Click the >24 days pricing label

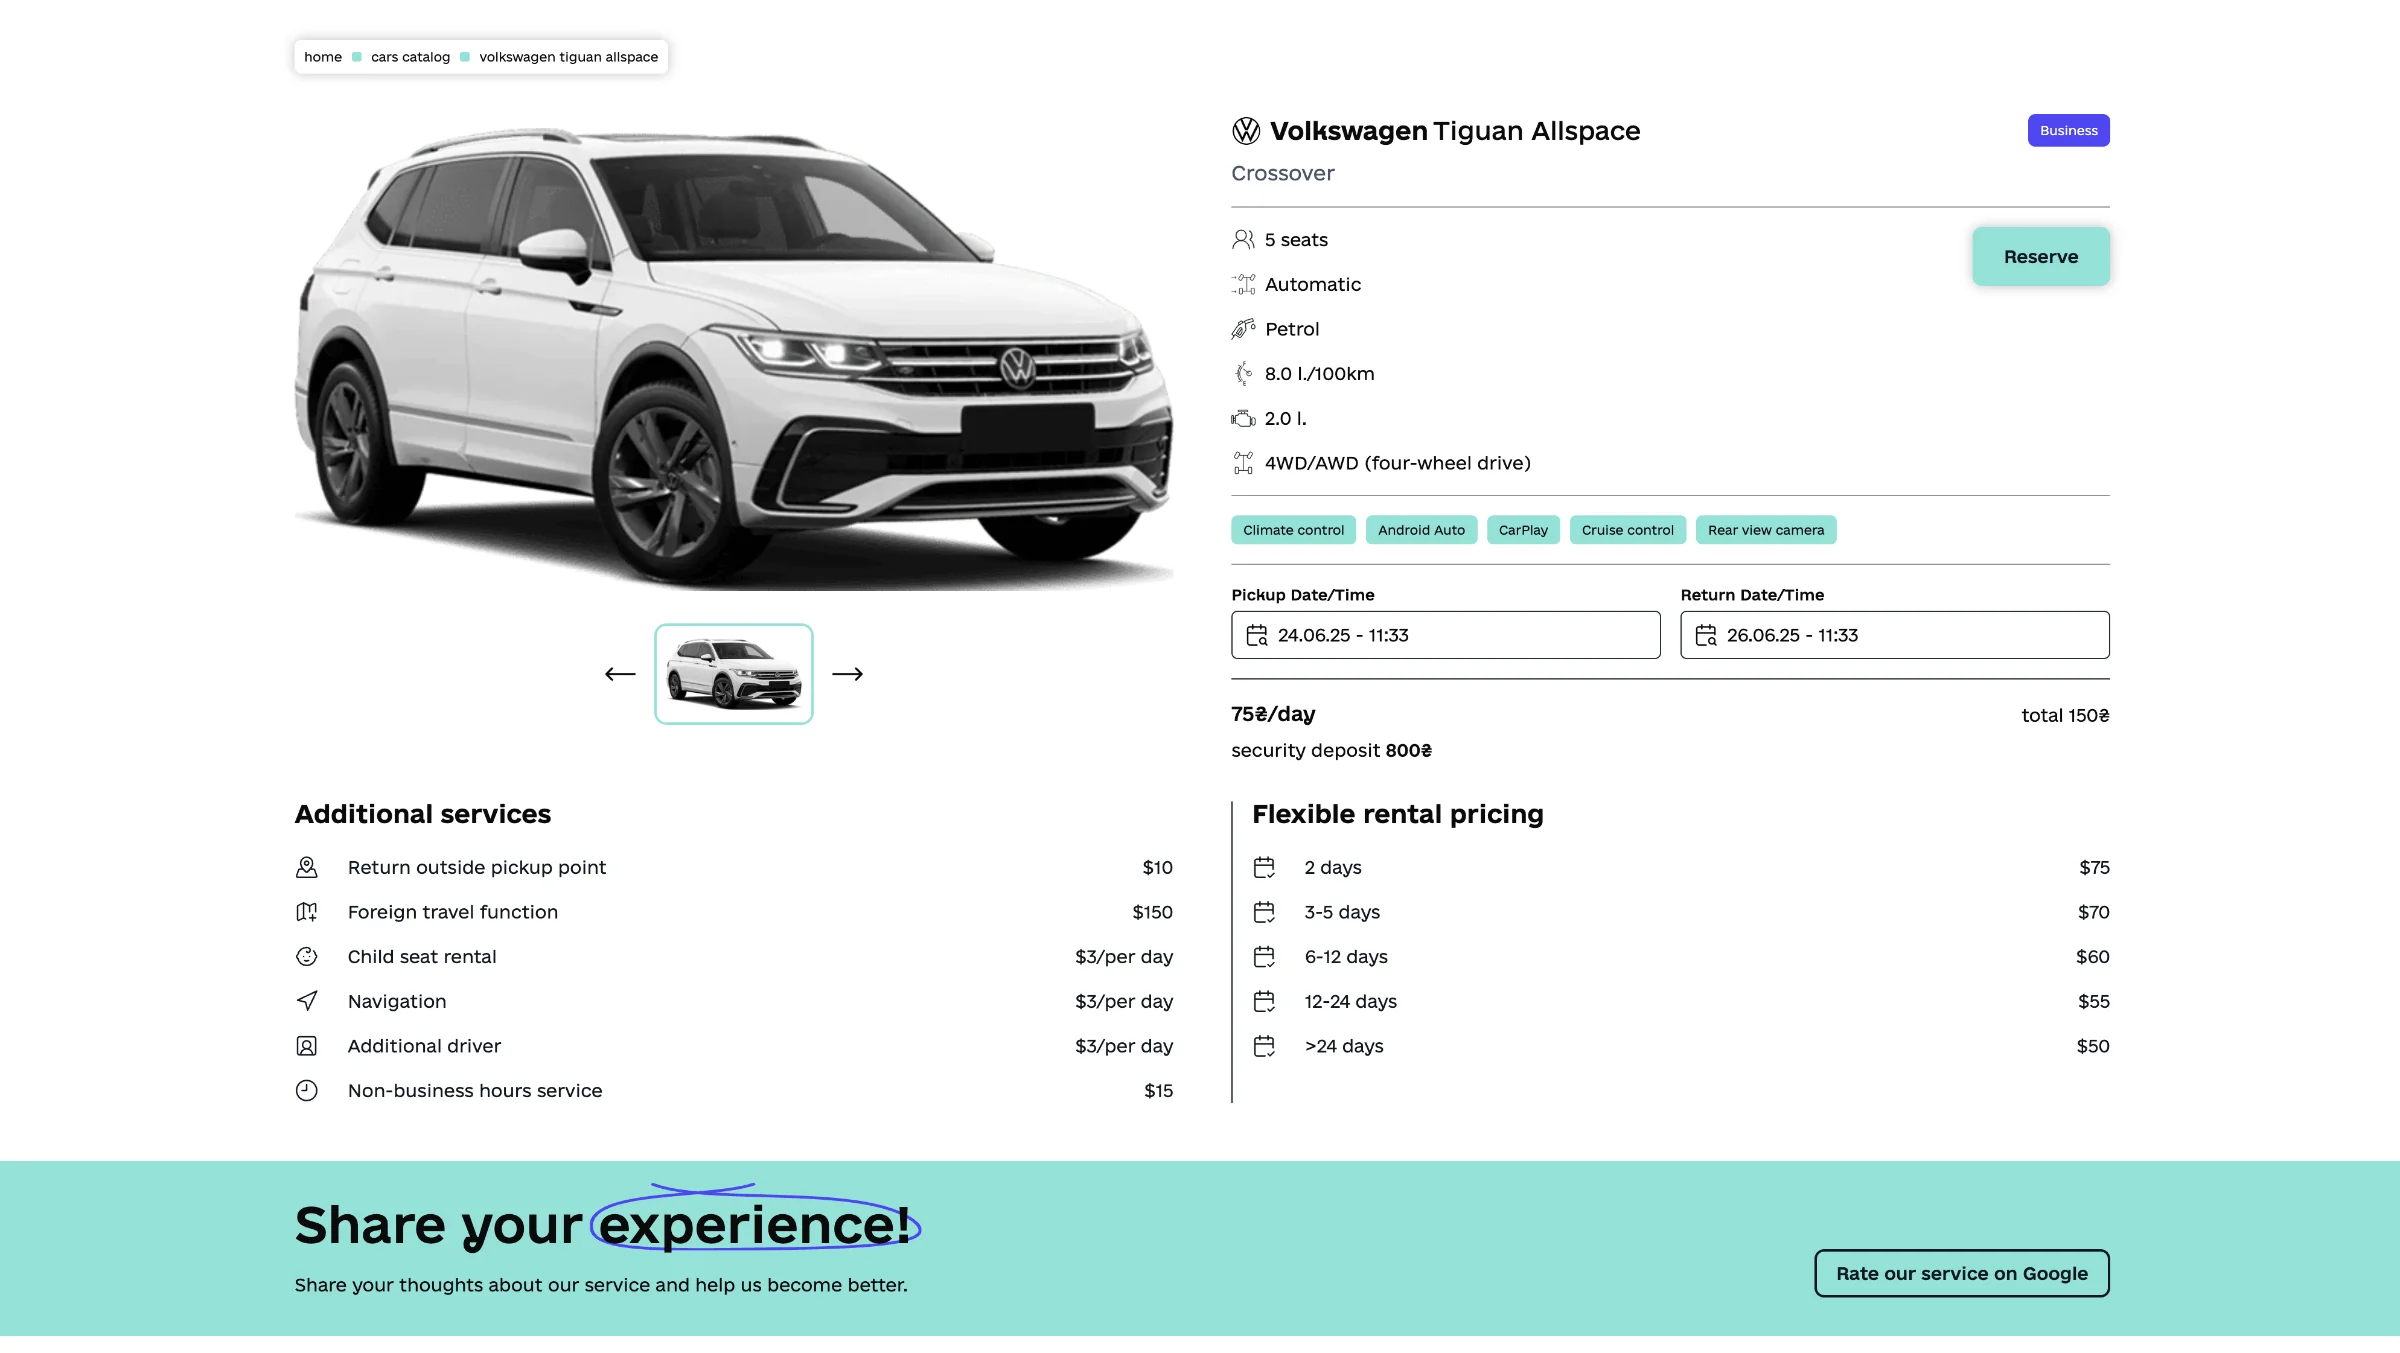[1344, 1046]
